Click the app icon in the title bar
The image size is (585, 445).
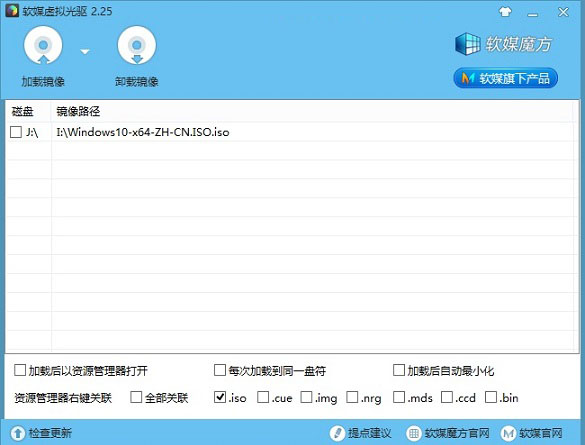[12, 11]
